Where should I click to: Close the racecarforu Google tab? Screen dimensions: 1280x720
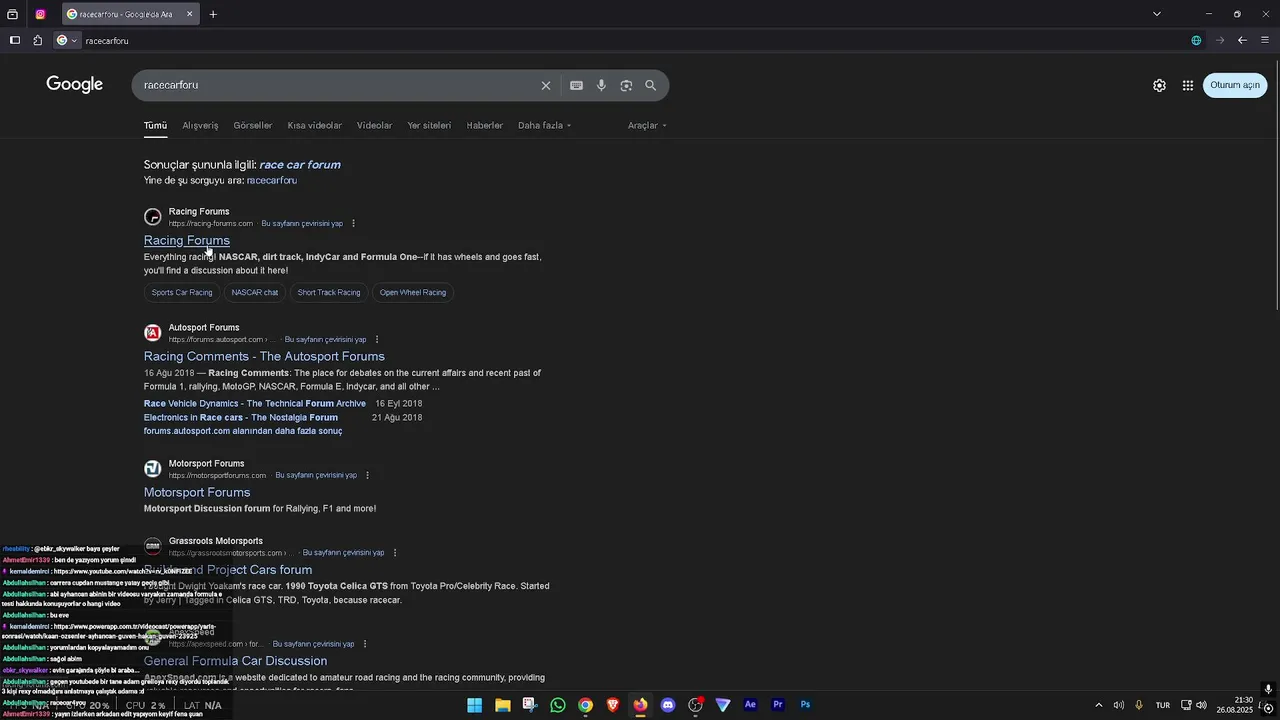[189, 14]
